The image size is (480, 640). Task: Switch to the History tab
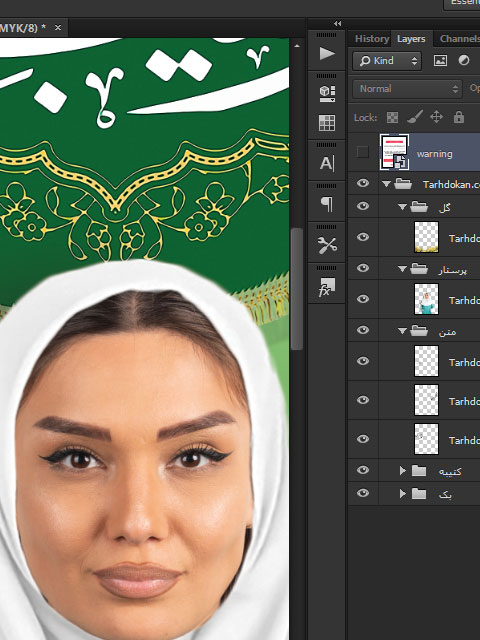click(x=372, y=39)
